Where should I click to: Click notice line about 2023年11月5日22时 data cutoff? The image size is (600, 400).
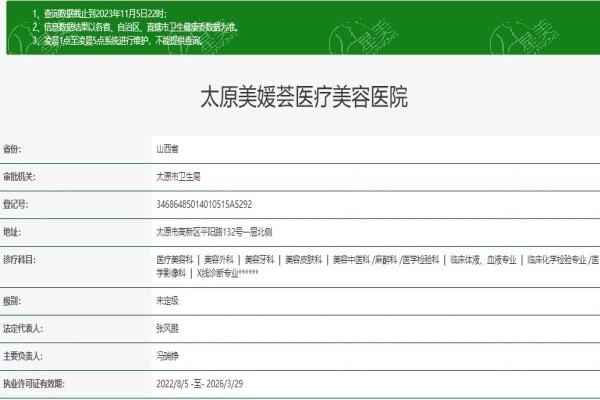(99, 14)
